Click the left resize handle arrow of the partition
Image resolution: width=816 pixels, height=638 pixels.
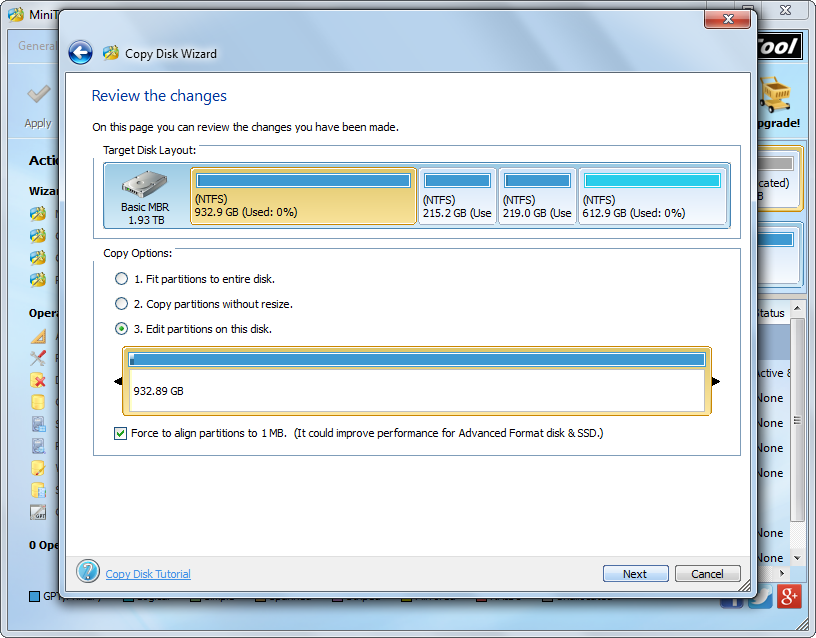[118, 381]
